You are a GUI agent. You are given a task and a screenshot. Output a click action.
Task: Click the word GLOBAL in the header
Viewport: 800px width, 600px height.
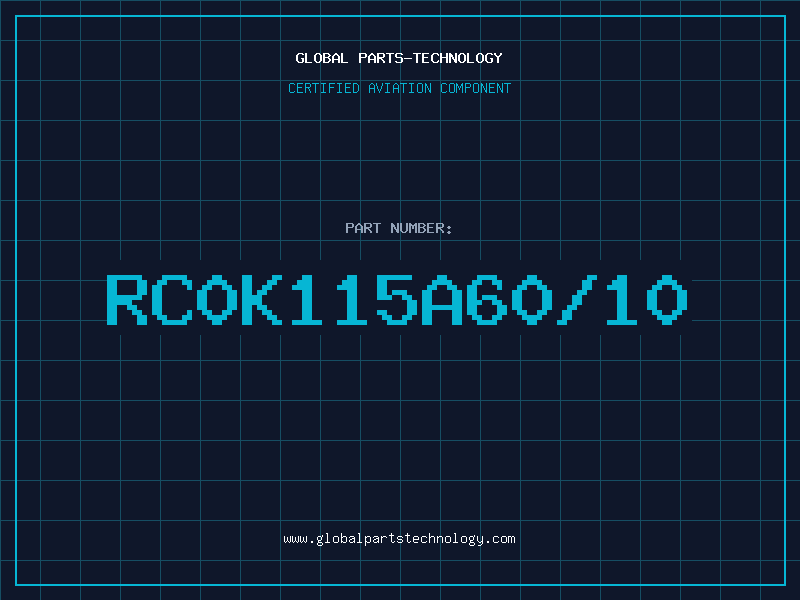coord(321,58)
